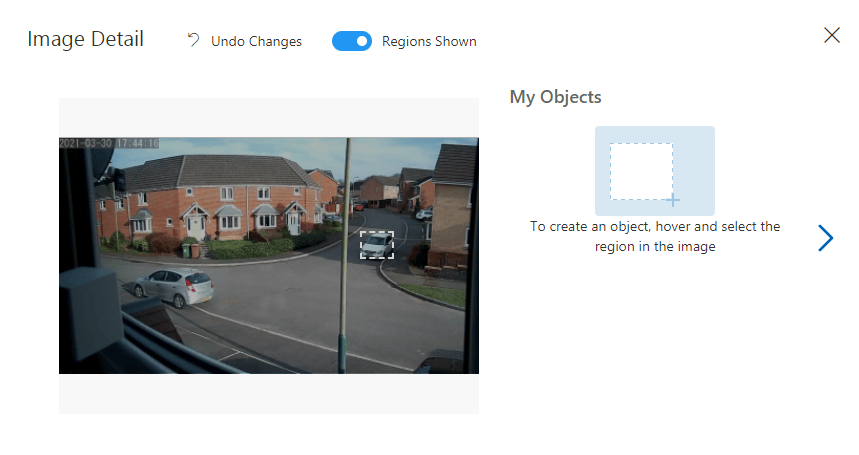
Task: Close the Image Detail dialog
Action: (x=832, y=35)
